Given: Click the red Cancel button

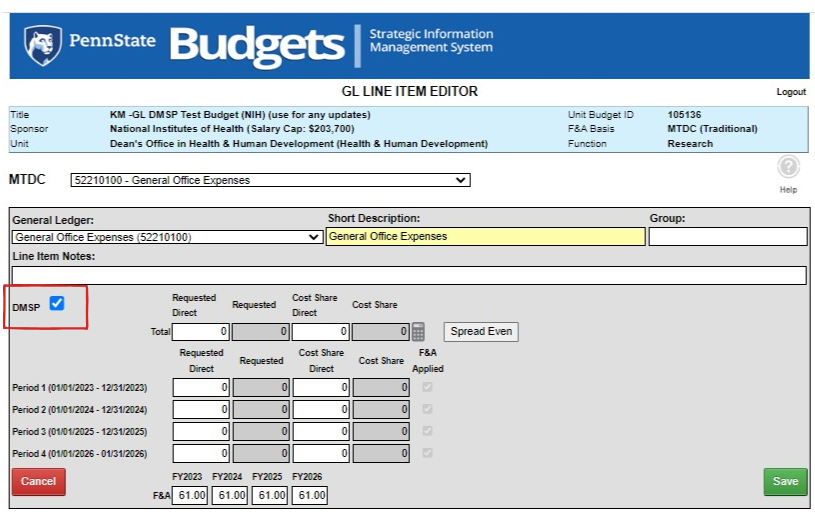Looking at the screenshot, I should click(x=38, y=482).
